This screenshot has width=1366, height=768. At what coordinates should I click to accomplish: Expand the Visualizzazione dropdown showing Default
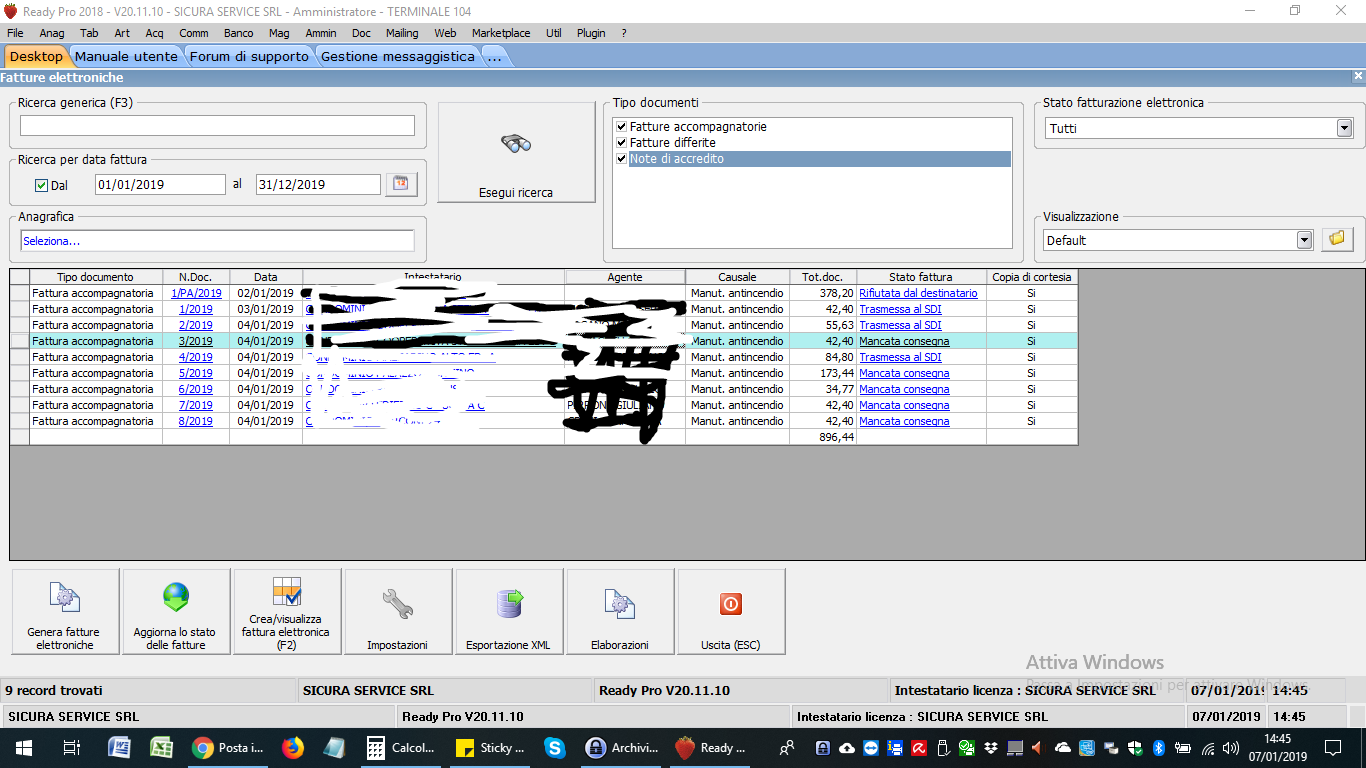(x=1304, y=240)
